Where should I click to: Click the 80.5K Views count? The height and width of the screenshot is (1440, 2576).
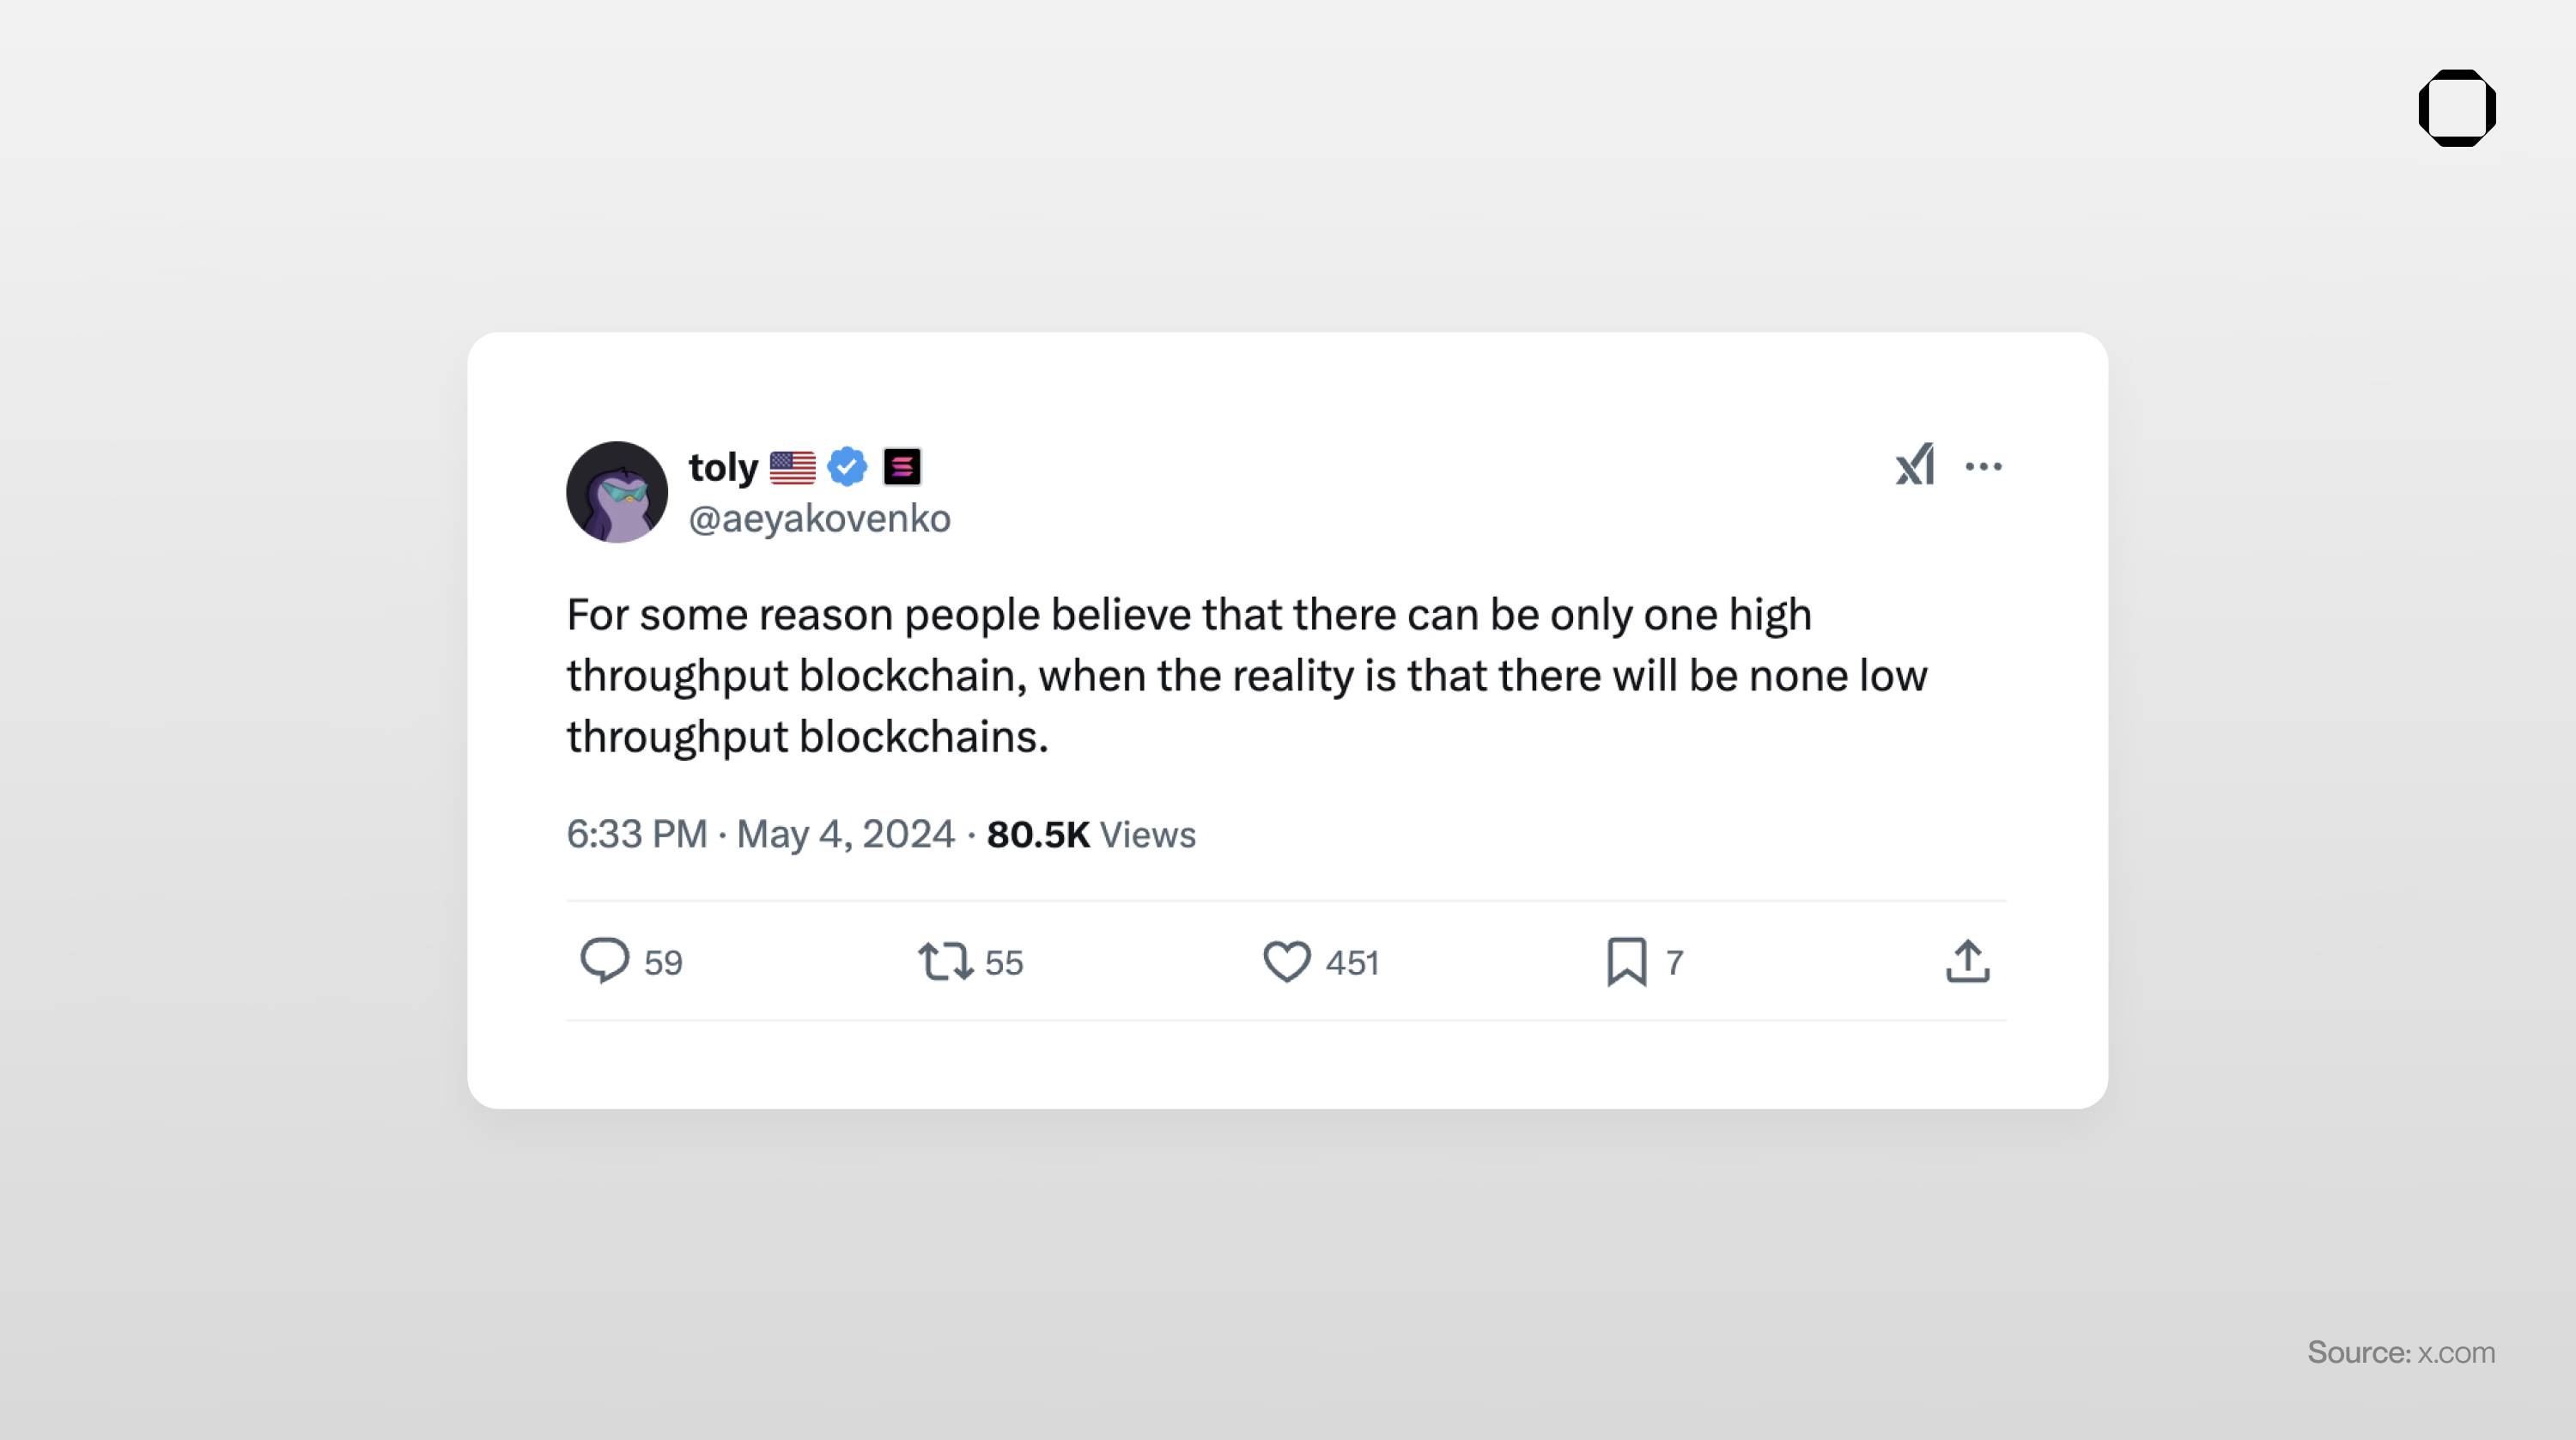pos(1090,834)
